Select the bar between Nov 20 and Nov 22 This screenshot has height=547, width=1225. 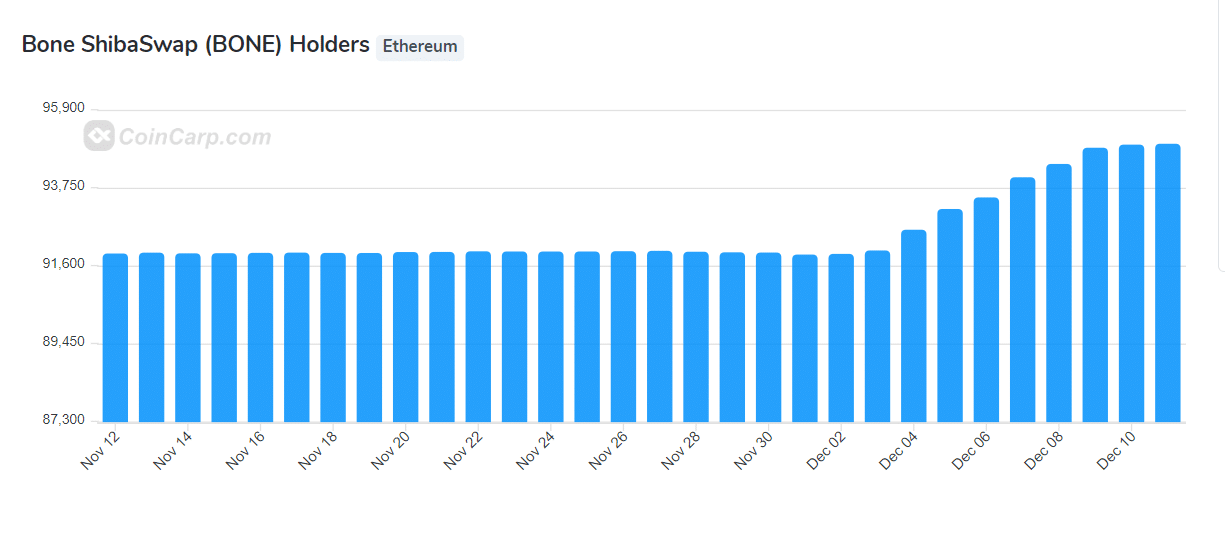(x=442, y=337)
